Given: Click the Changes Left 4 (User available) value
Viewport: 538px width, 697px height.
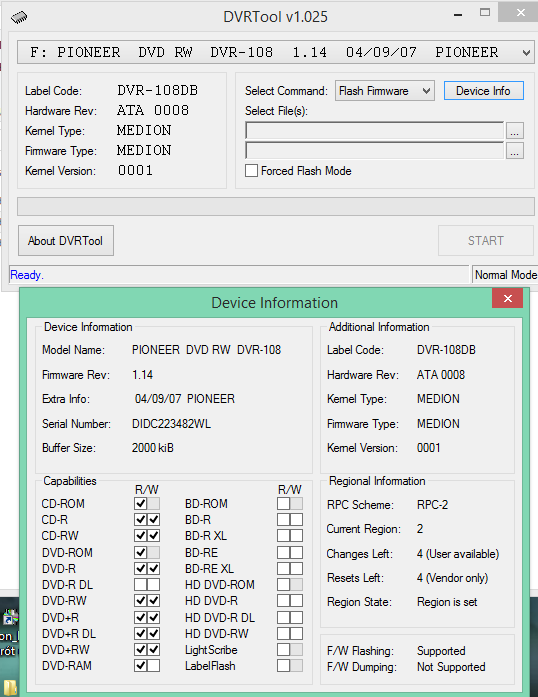Looking at the screenshot, I should pos(458,554).
